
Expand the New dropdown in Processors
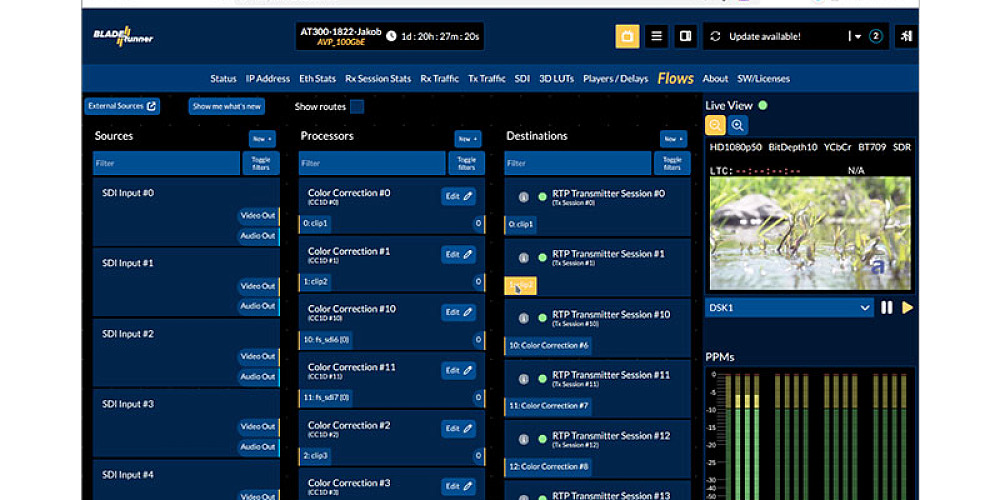tap(467, 139)
